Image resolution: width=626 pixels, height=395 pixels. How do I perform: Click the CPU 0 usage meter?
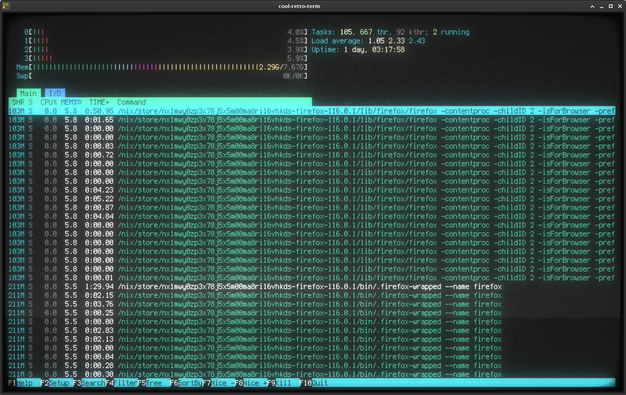tap(166, 32)
